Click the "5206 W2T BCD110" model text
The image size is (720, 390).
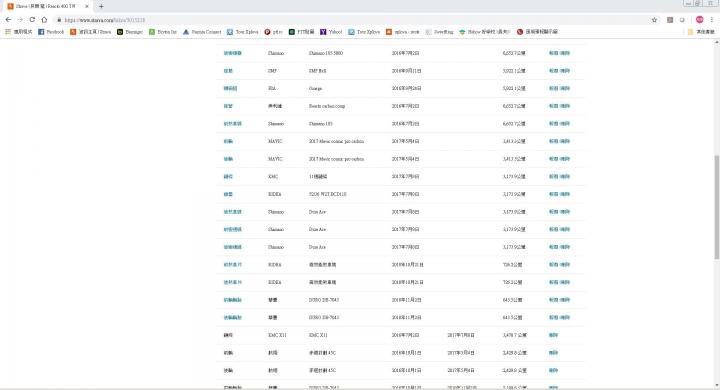tap(327, 194)
